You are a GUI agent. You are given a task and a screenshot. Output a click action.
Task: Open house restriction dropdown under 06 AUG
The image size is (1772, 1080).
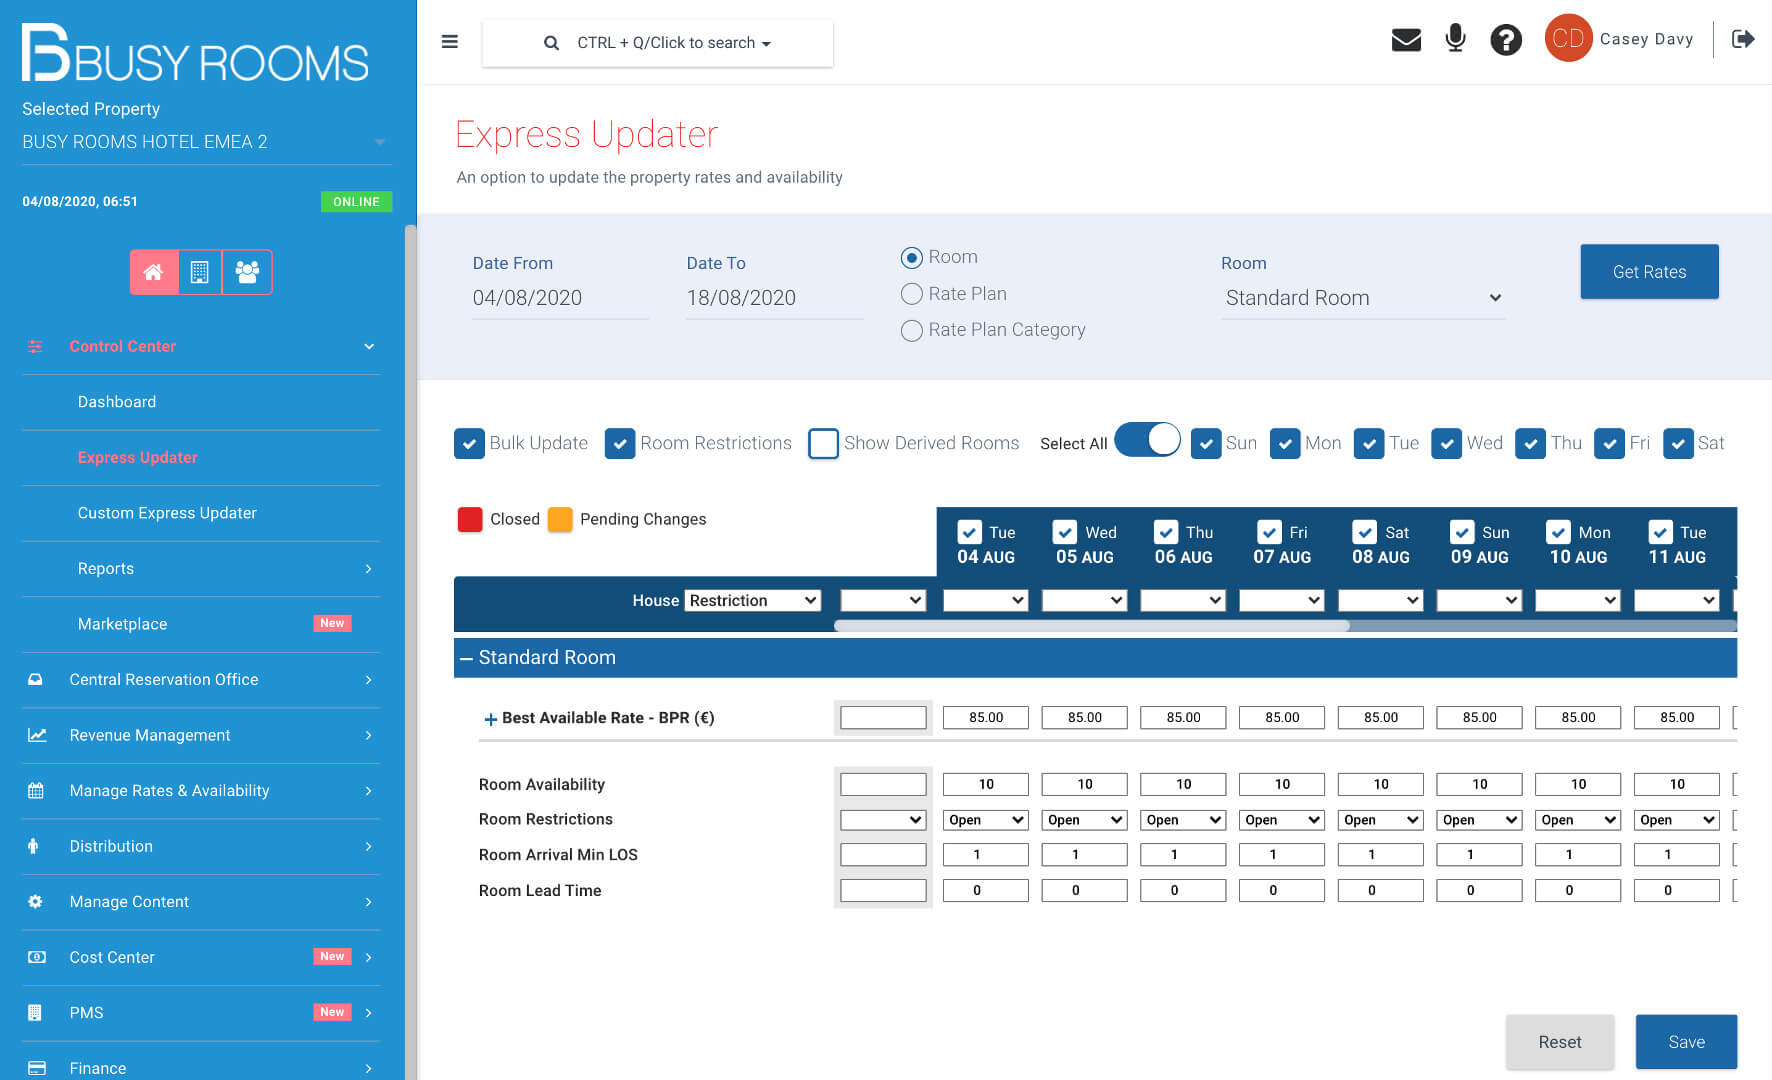click(x=1183, y=600)
